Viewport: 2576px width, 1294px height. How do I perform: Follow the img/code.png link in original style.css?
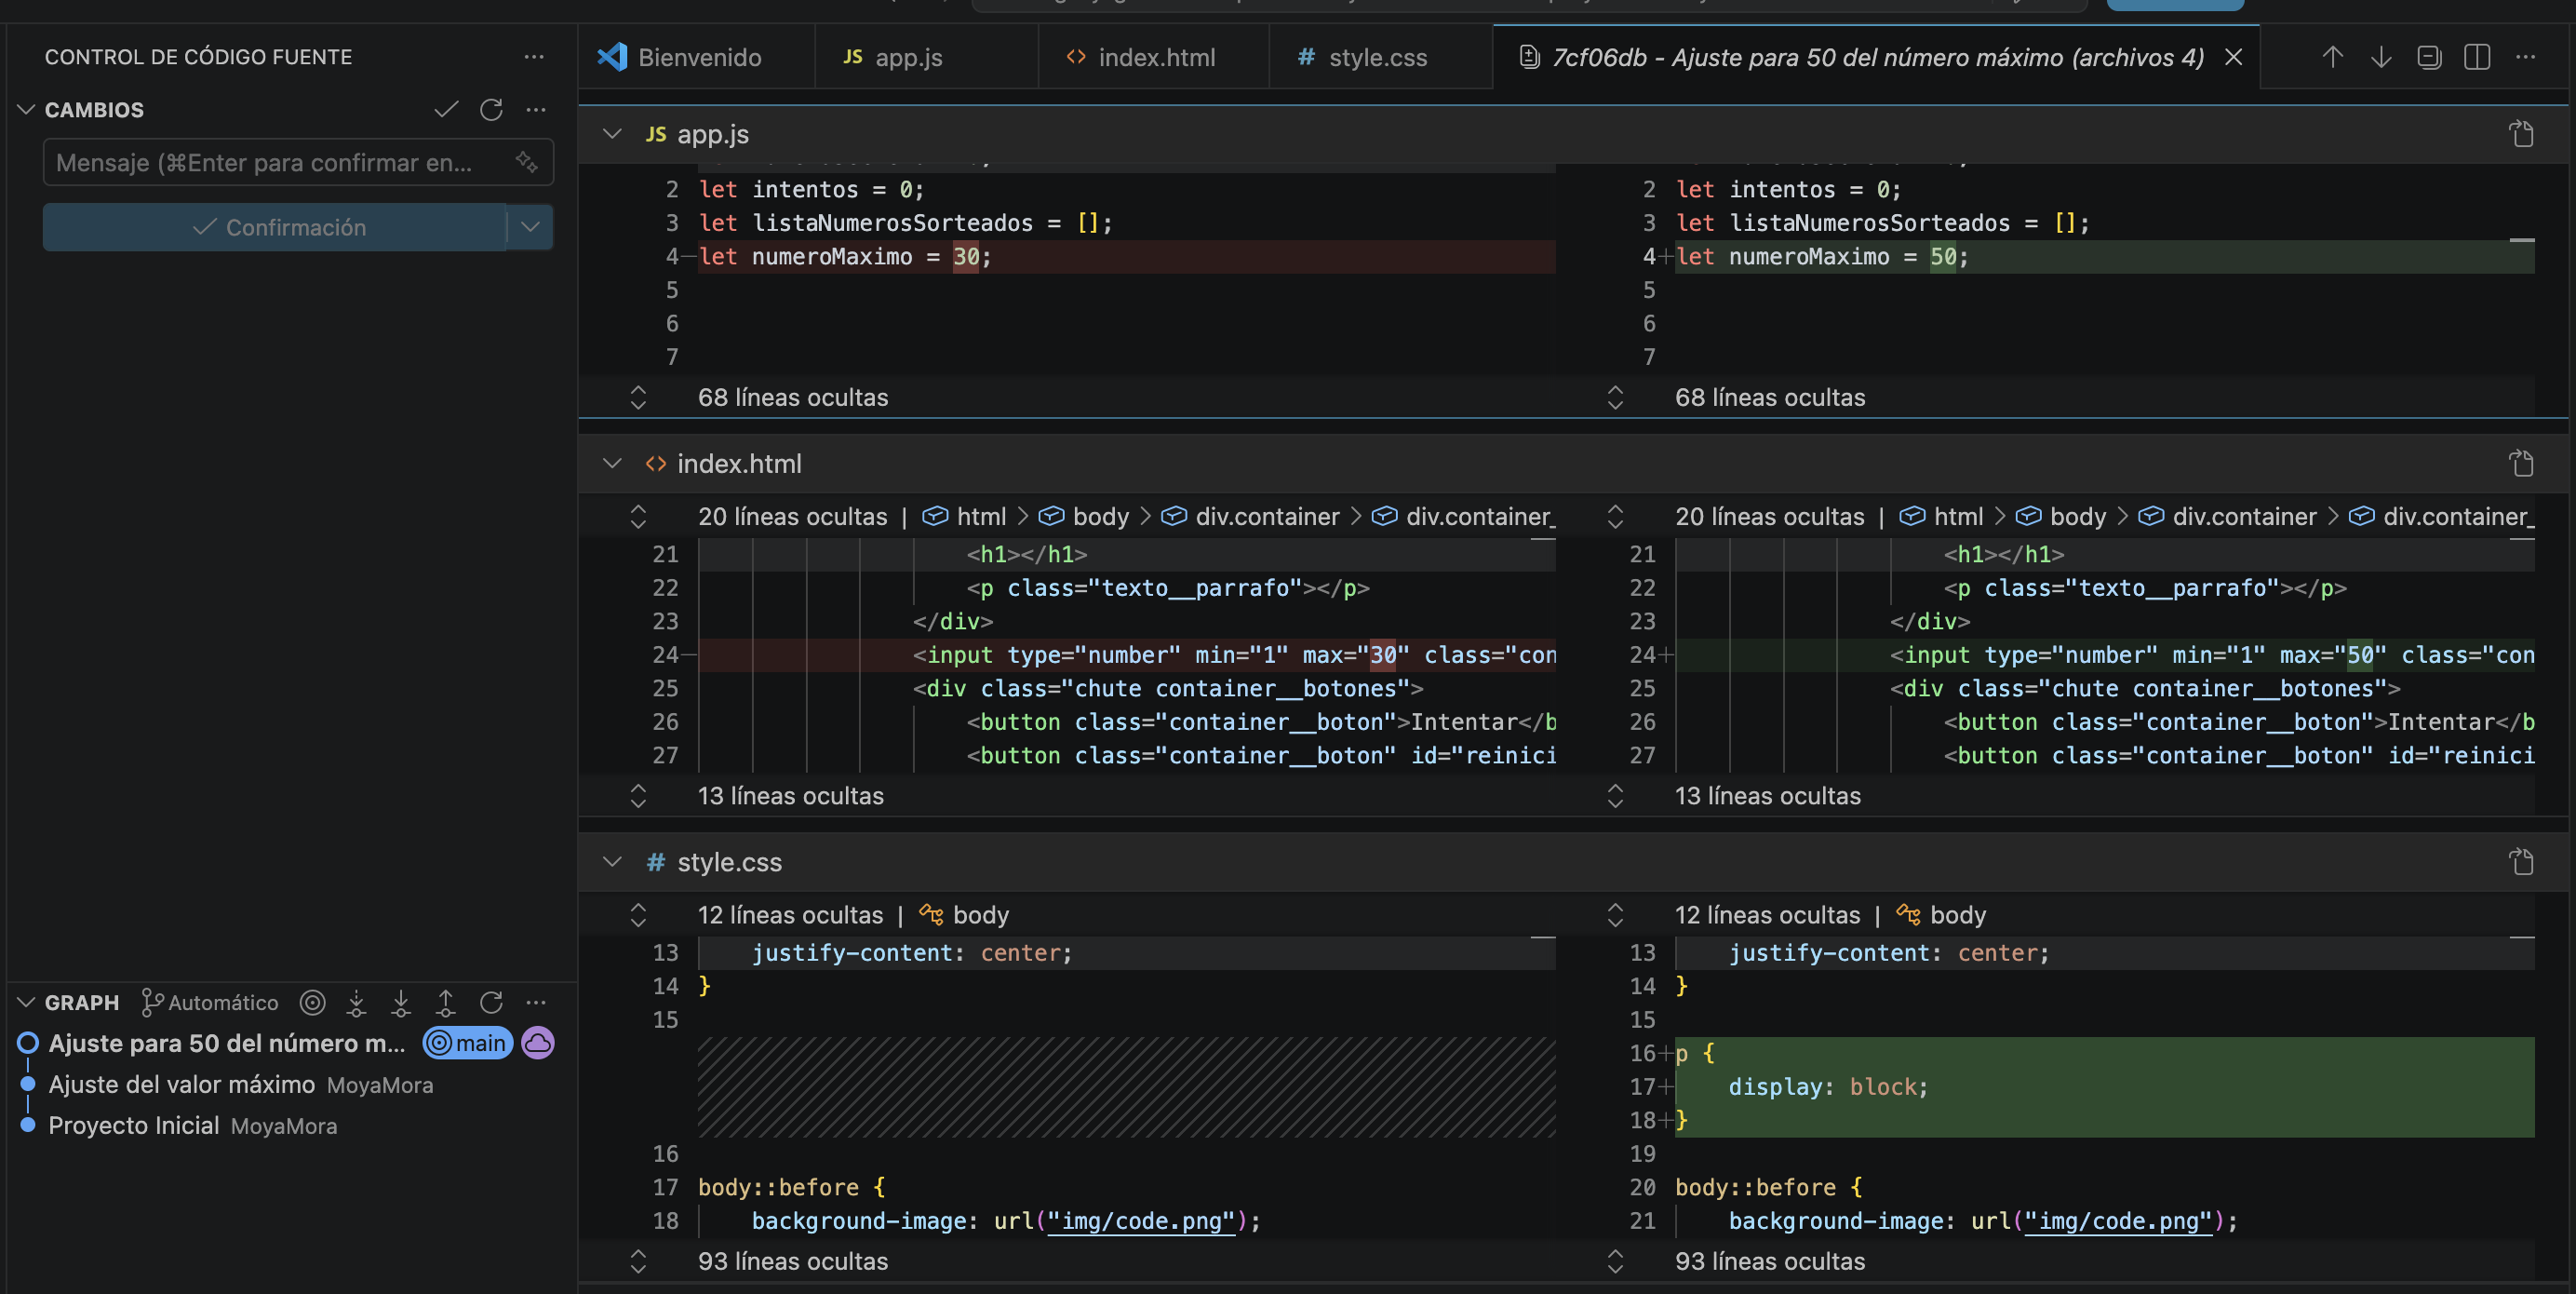point(1141,1220)
